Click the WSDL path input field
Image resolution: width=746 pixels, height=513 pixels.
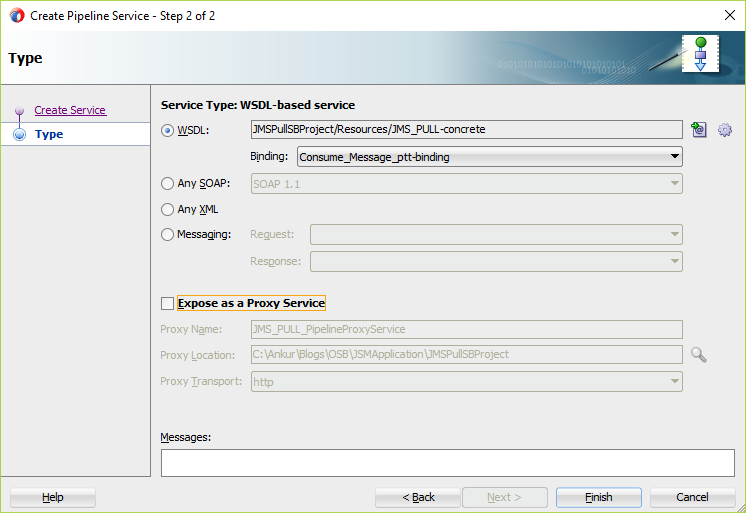coord(467,129)
